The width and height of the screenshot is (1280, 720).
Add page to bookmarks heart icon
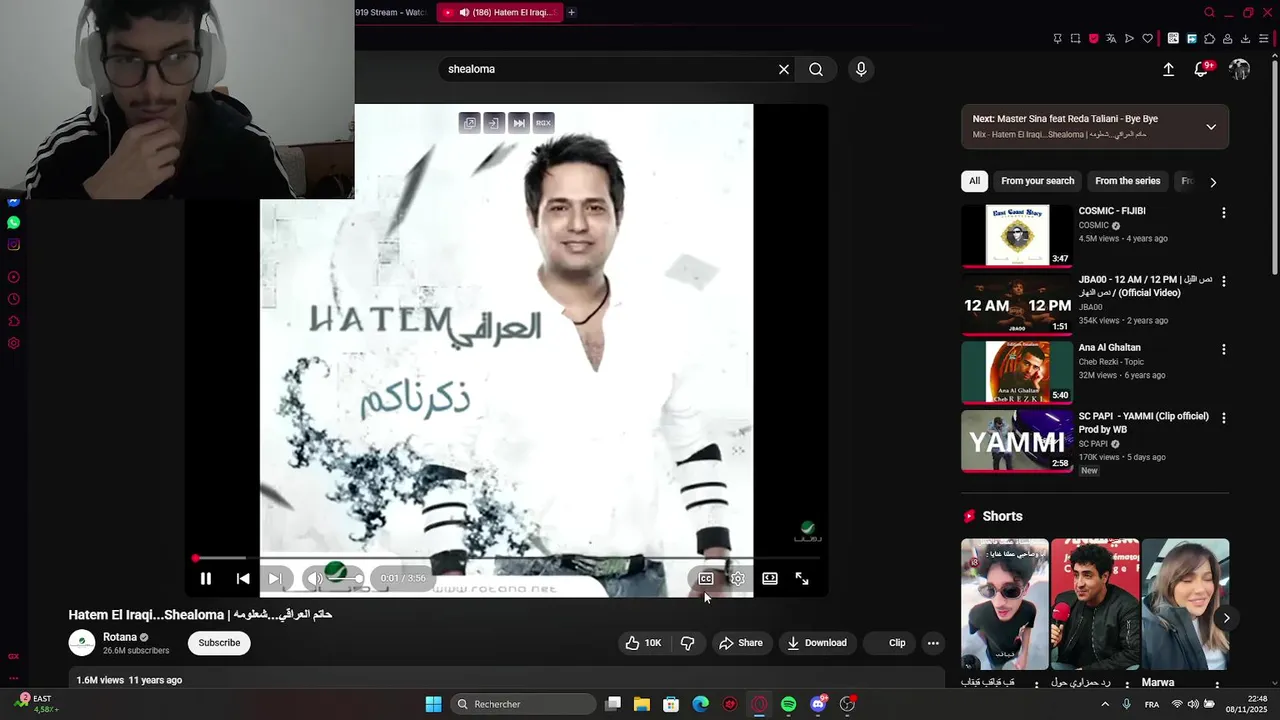click(1148, 39)
